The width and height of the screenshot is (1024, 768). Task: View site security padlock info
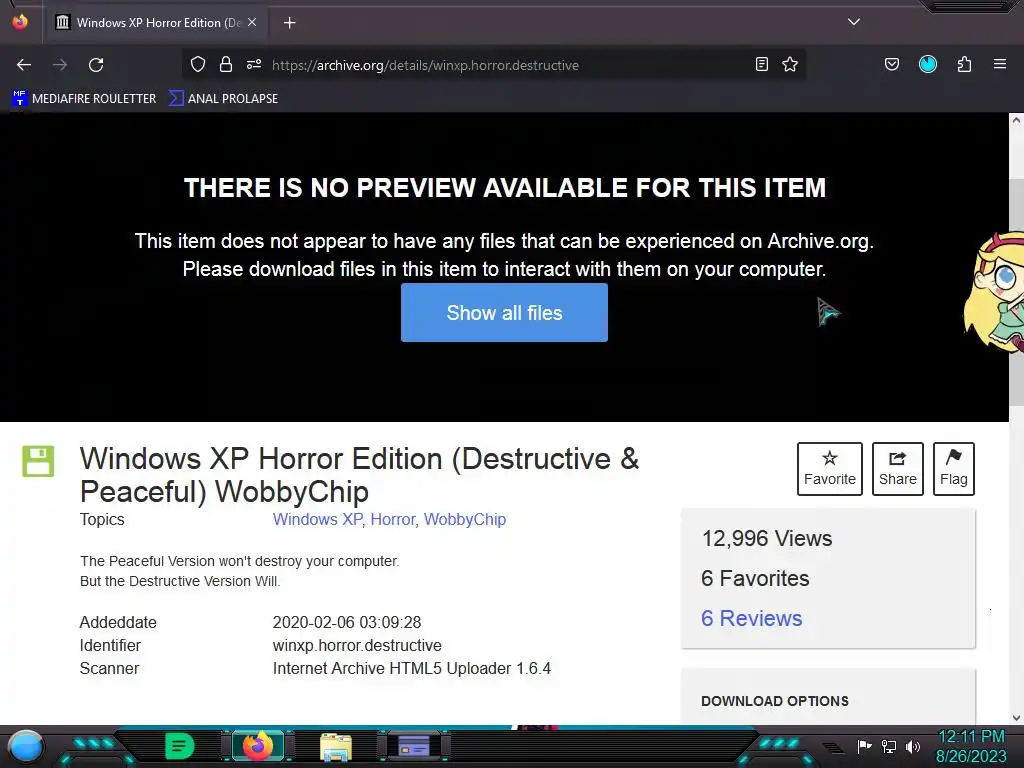(226, 64)
